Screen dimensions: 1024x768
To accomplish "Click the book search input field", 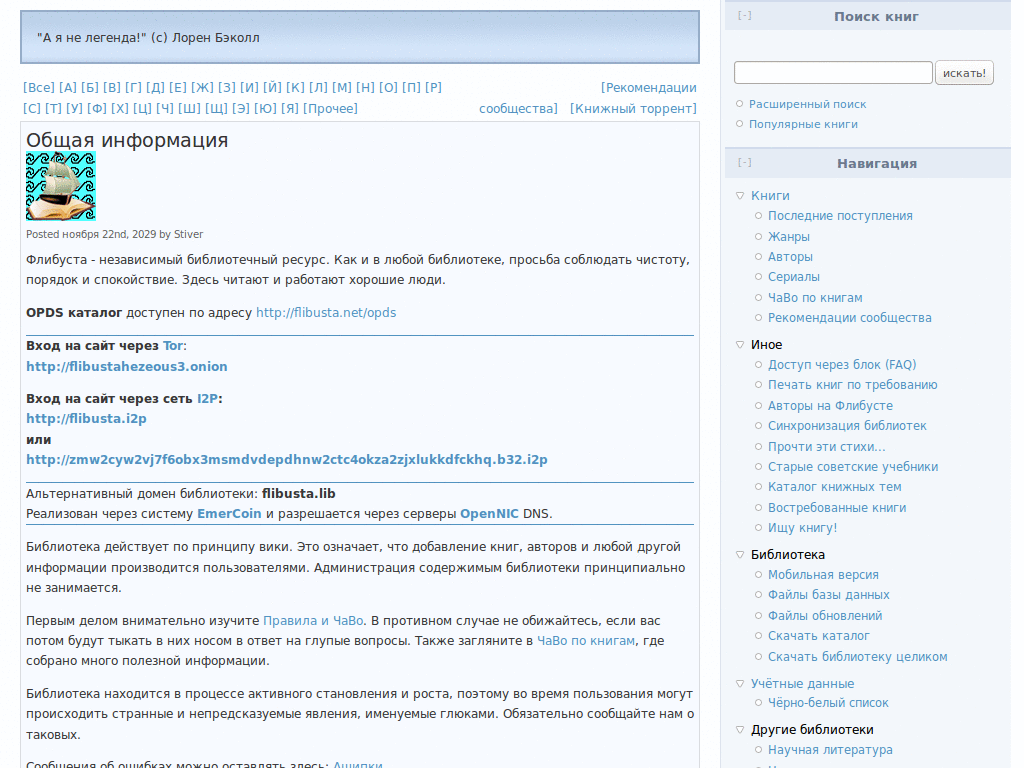I will pos(833,72).
